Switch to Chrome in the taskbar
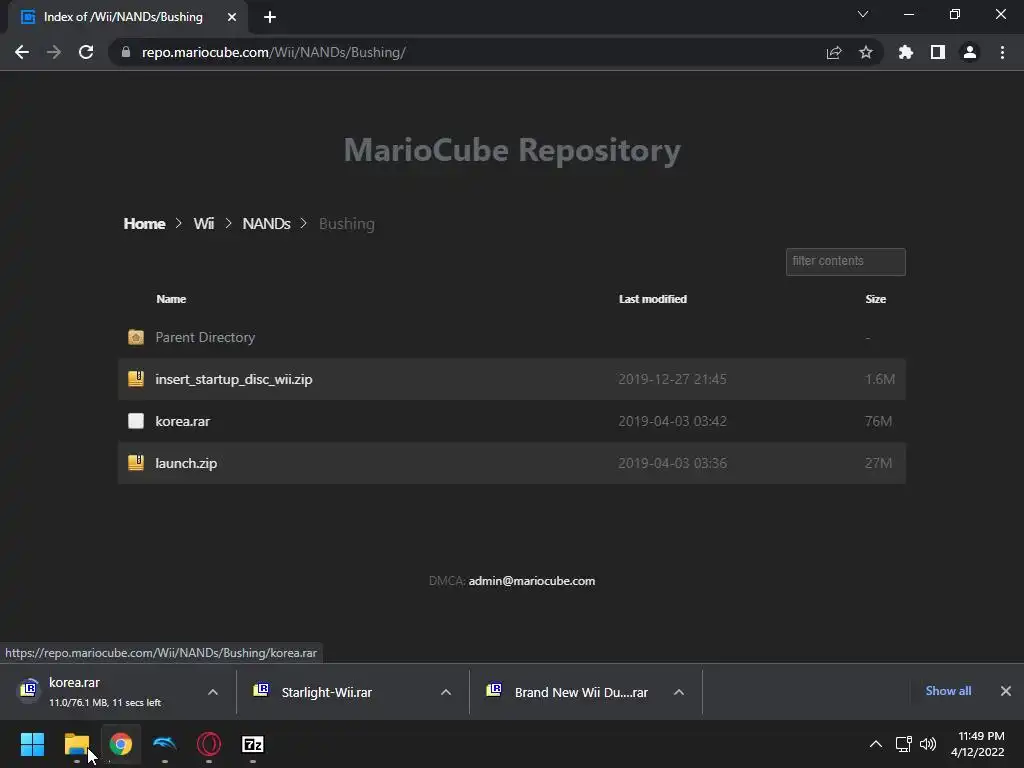 tap(121, 744)
